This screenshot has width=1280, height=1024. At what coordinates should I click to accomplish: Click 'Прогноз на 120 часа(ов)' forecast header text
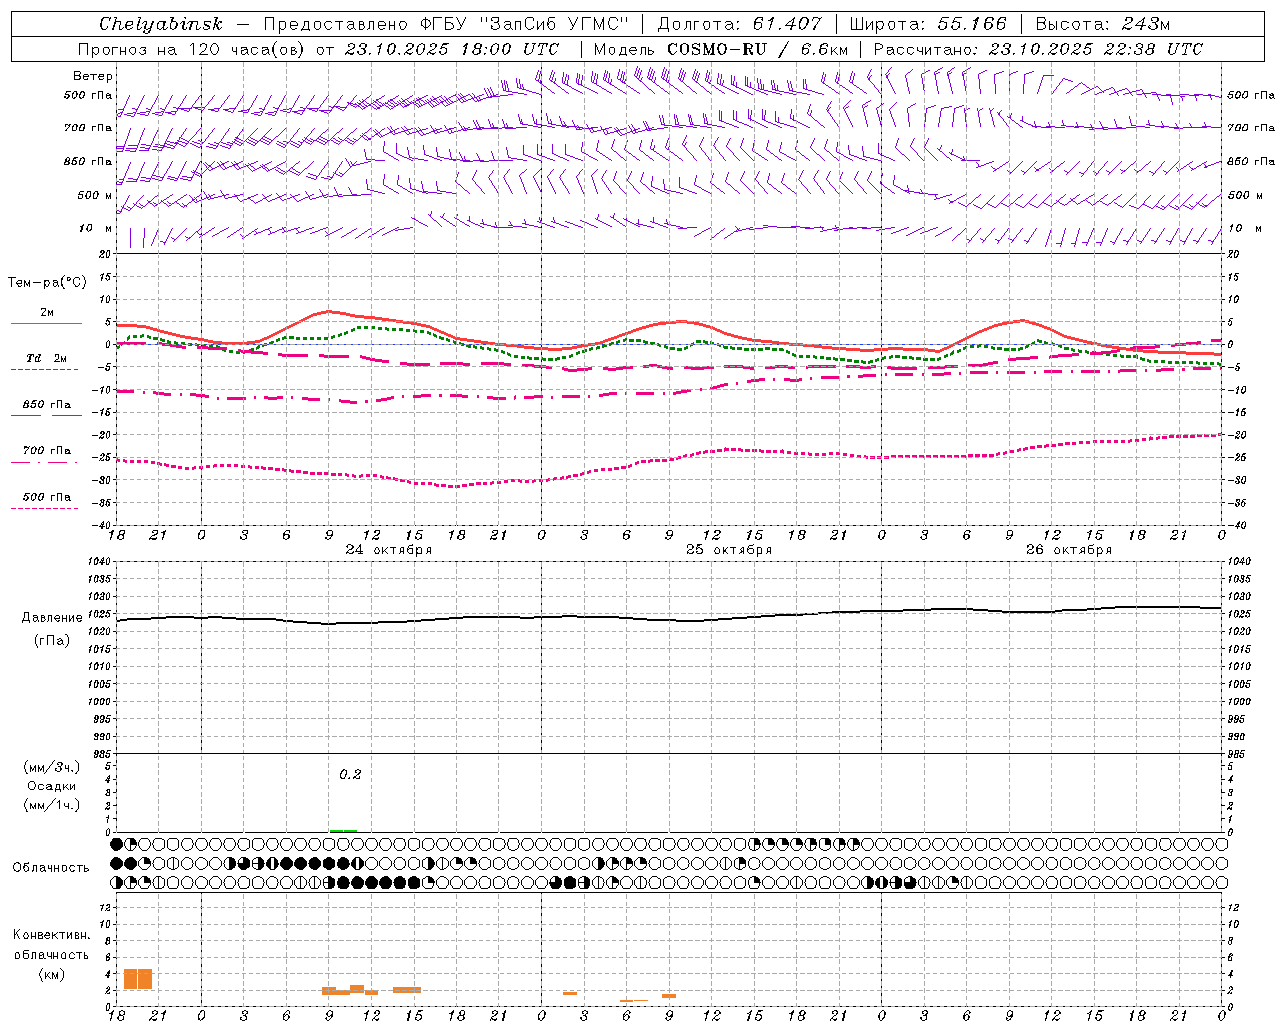(x=191, y=49)
